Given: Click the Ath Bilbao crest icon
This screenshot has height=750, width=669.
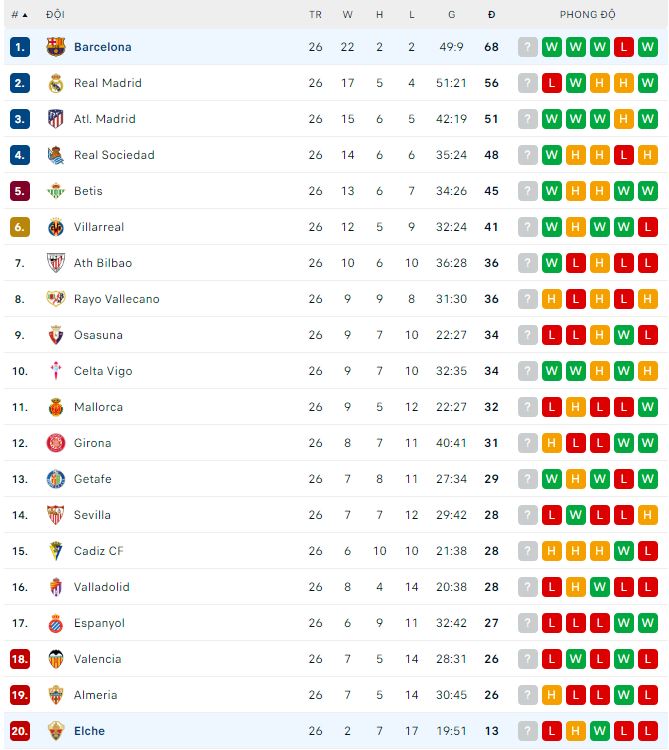Looking at the screenshot, I should [x=56, y=263].
